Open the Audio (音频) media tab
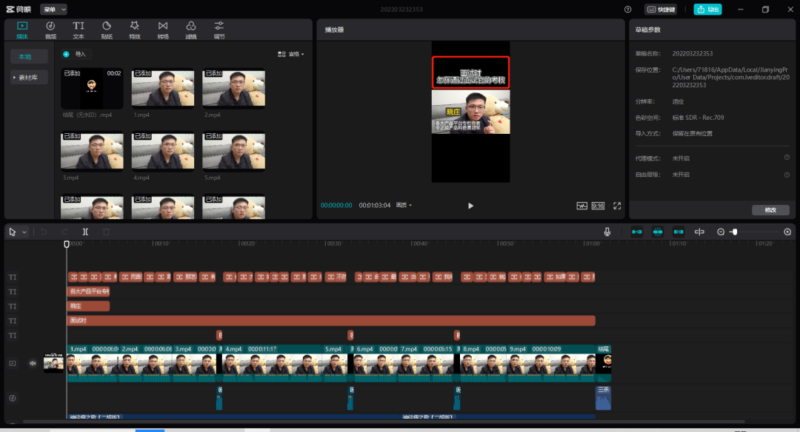The image size is (800, 432). tap(50, 27)
